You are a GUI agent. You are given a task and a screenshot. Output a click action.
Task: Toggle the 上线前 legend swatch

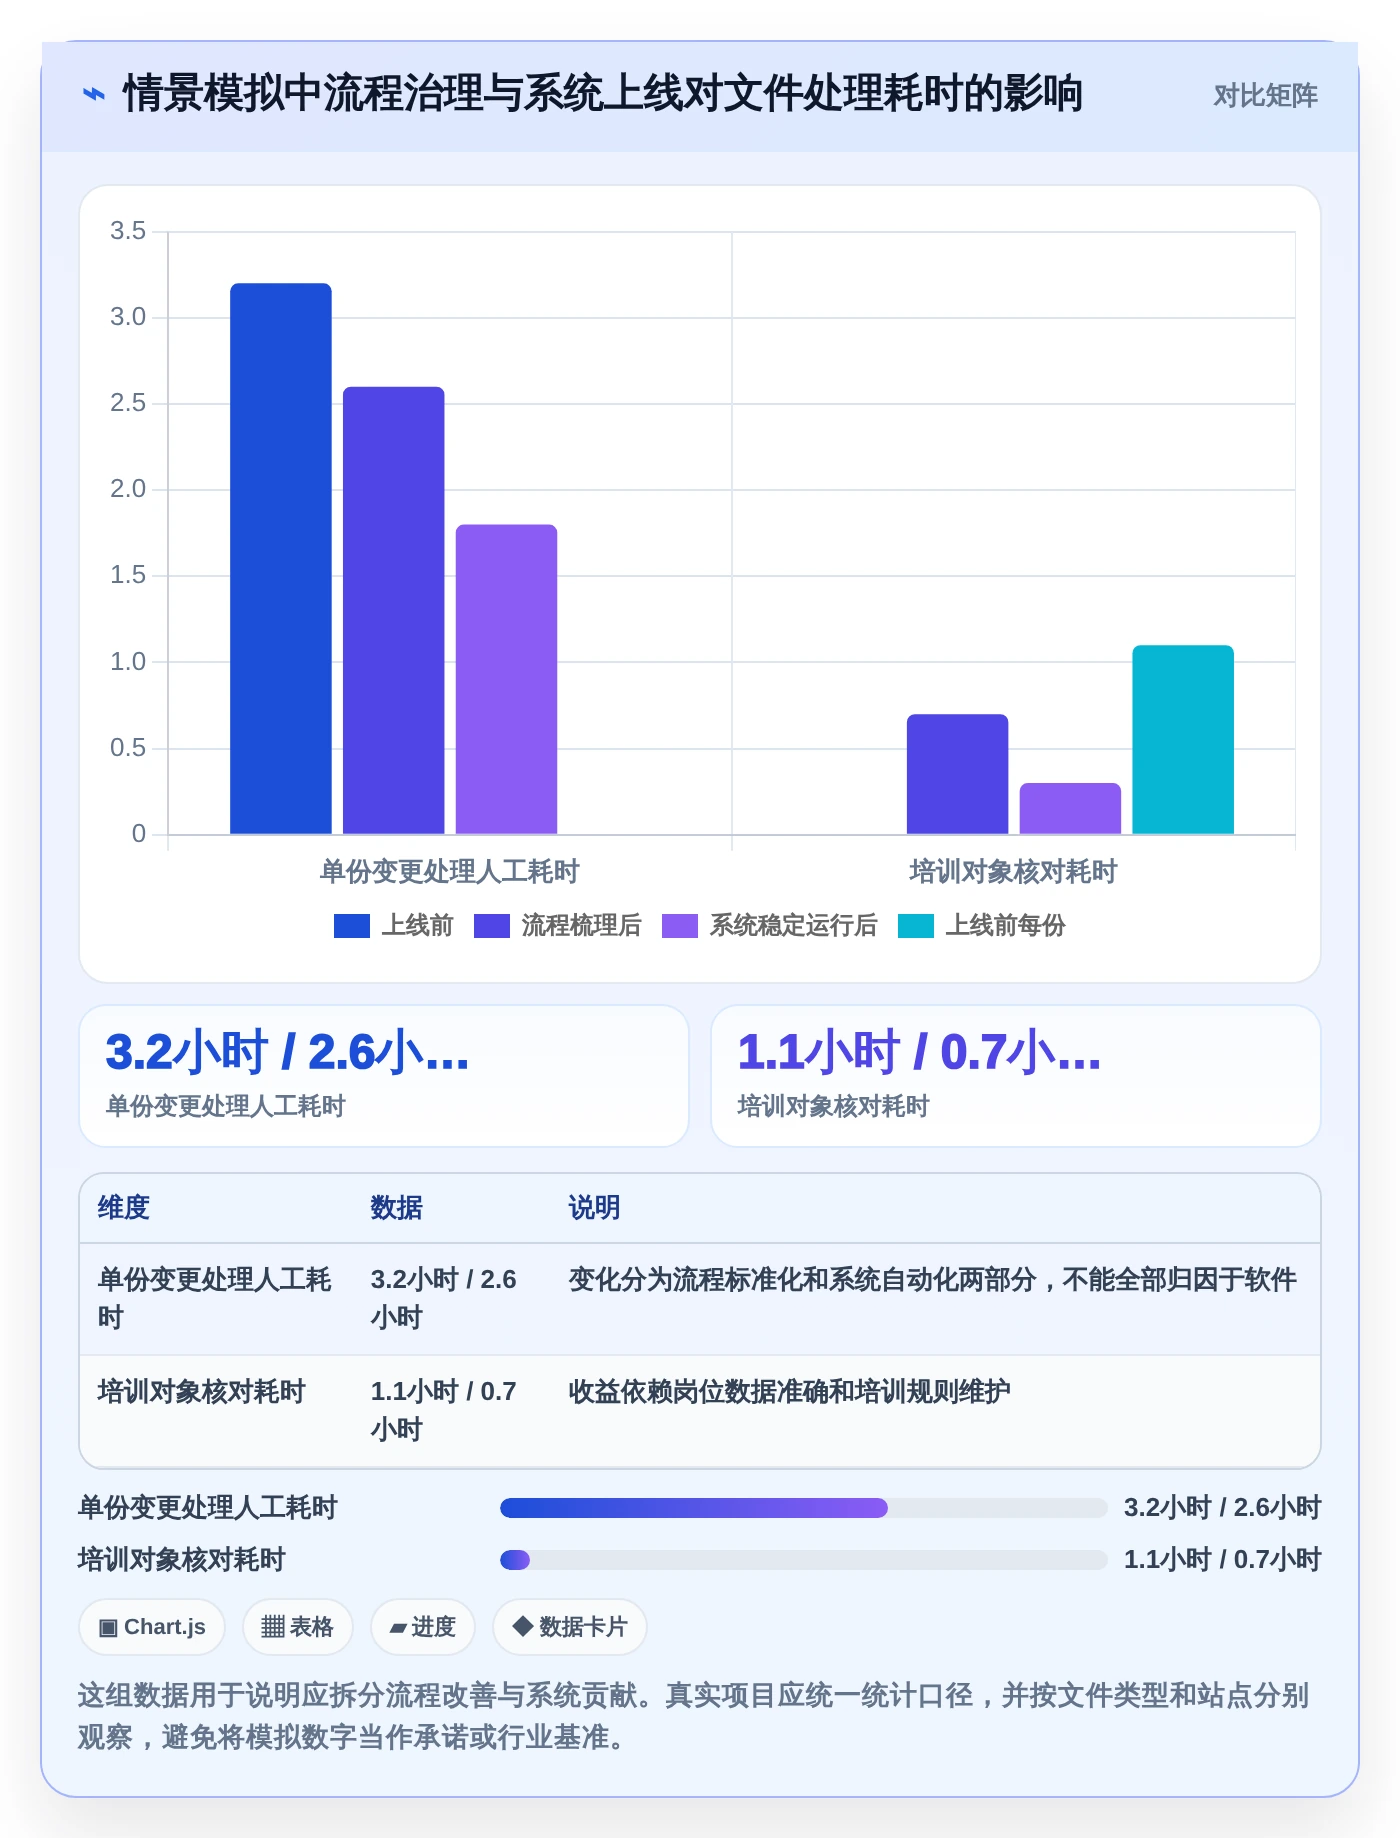352,926
